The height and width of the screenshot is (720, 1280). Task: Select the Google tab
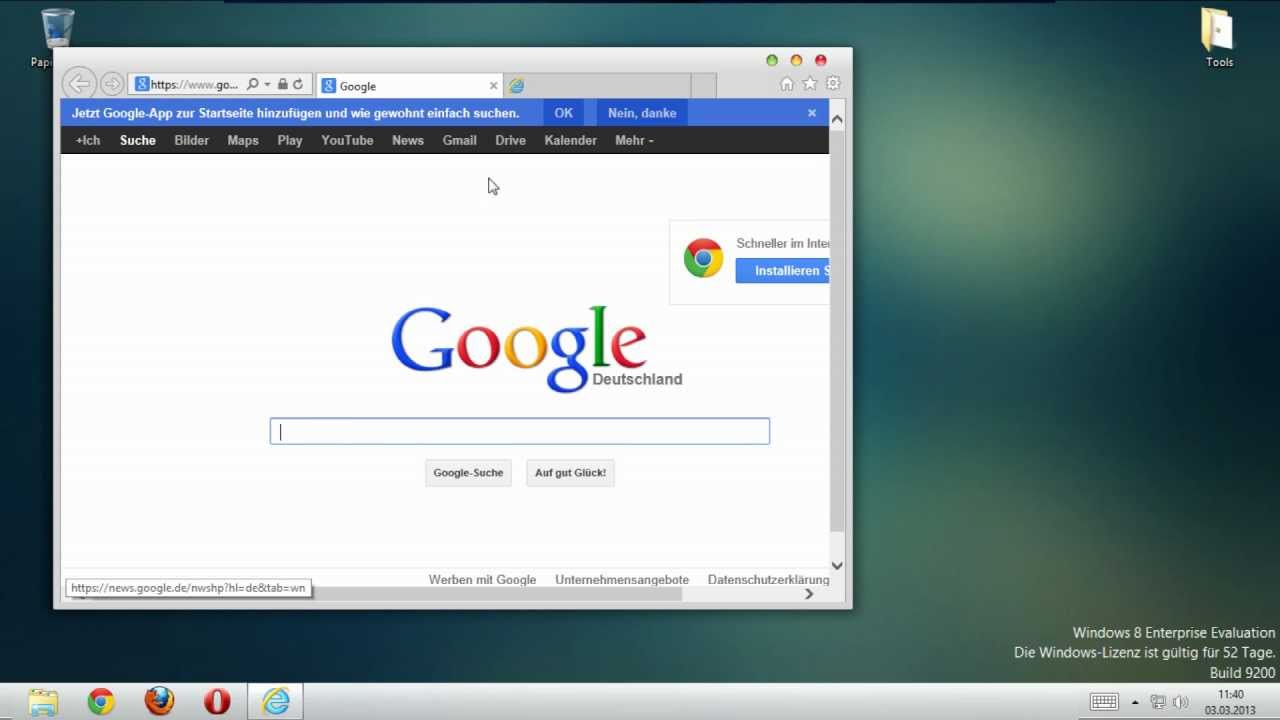[x=408, y=86]
